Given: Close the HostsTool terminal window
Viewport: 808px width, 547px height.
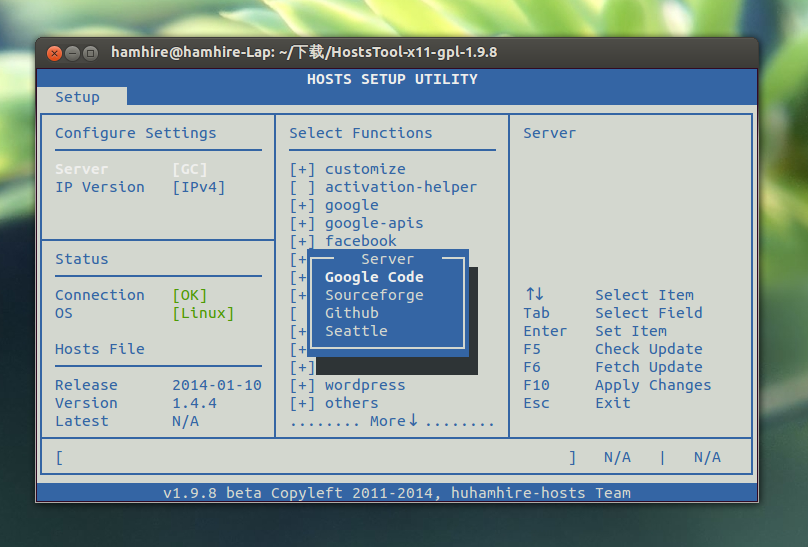Looking at the screenshot, I should (x=54, y=53).
